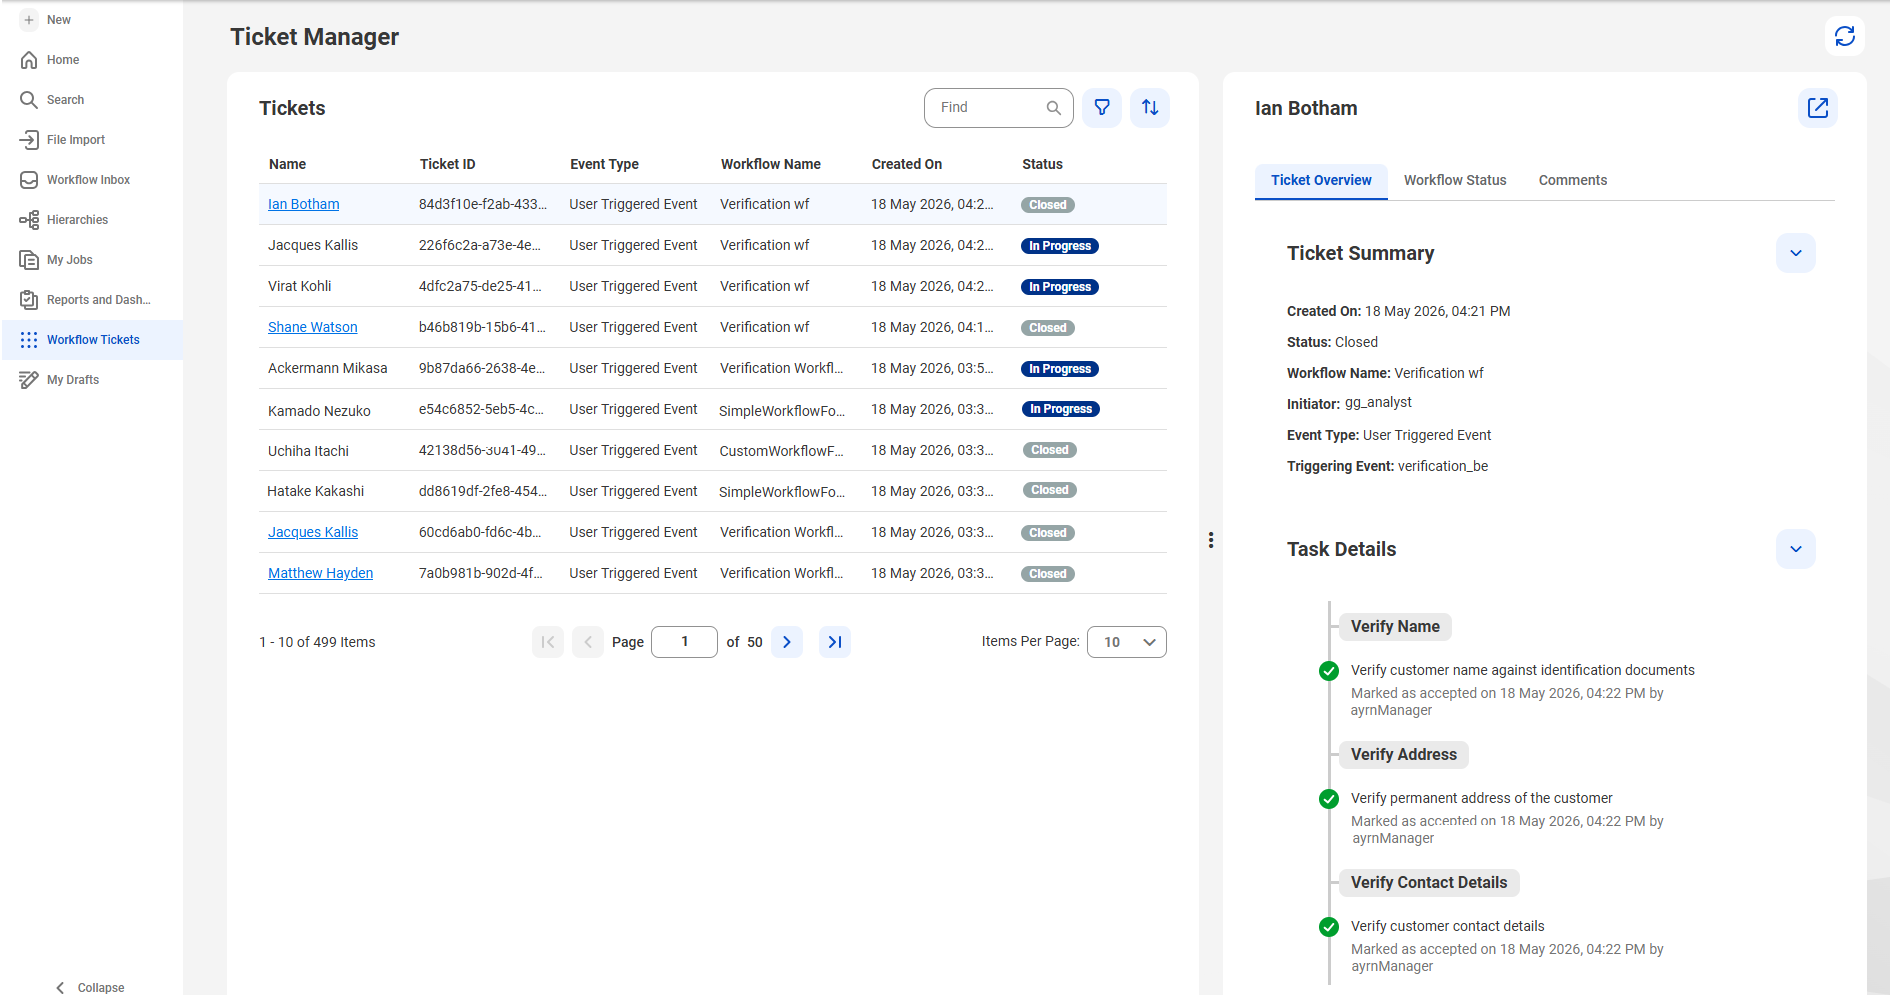
Task: Click the In Progress badge for Virat Kohli
Action: tap(1060, 287)
